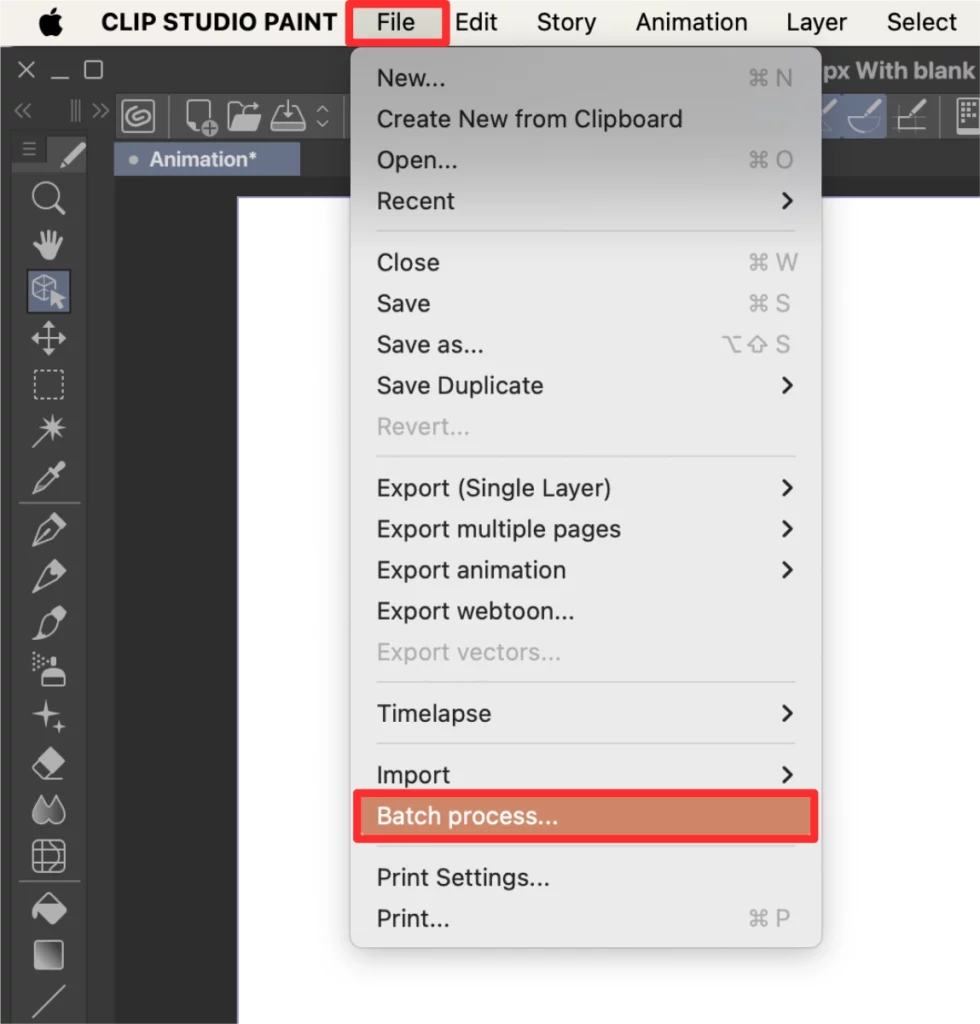Open the Apple menu
Screen dimensions: 980x1024
(50, 23)
